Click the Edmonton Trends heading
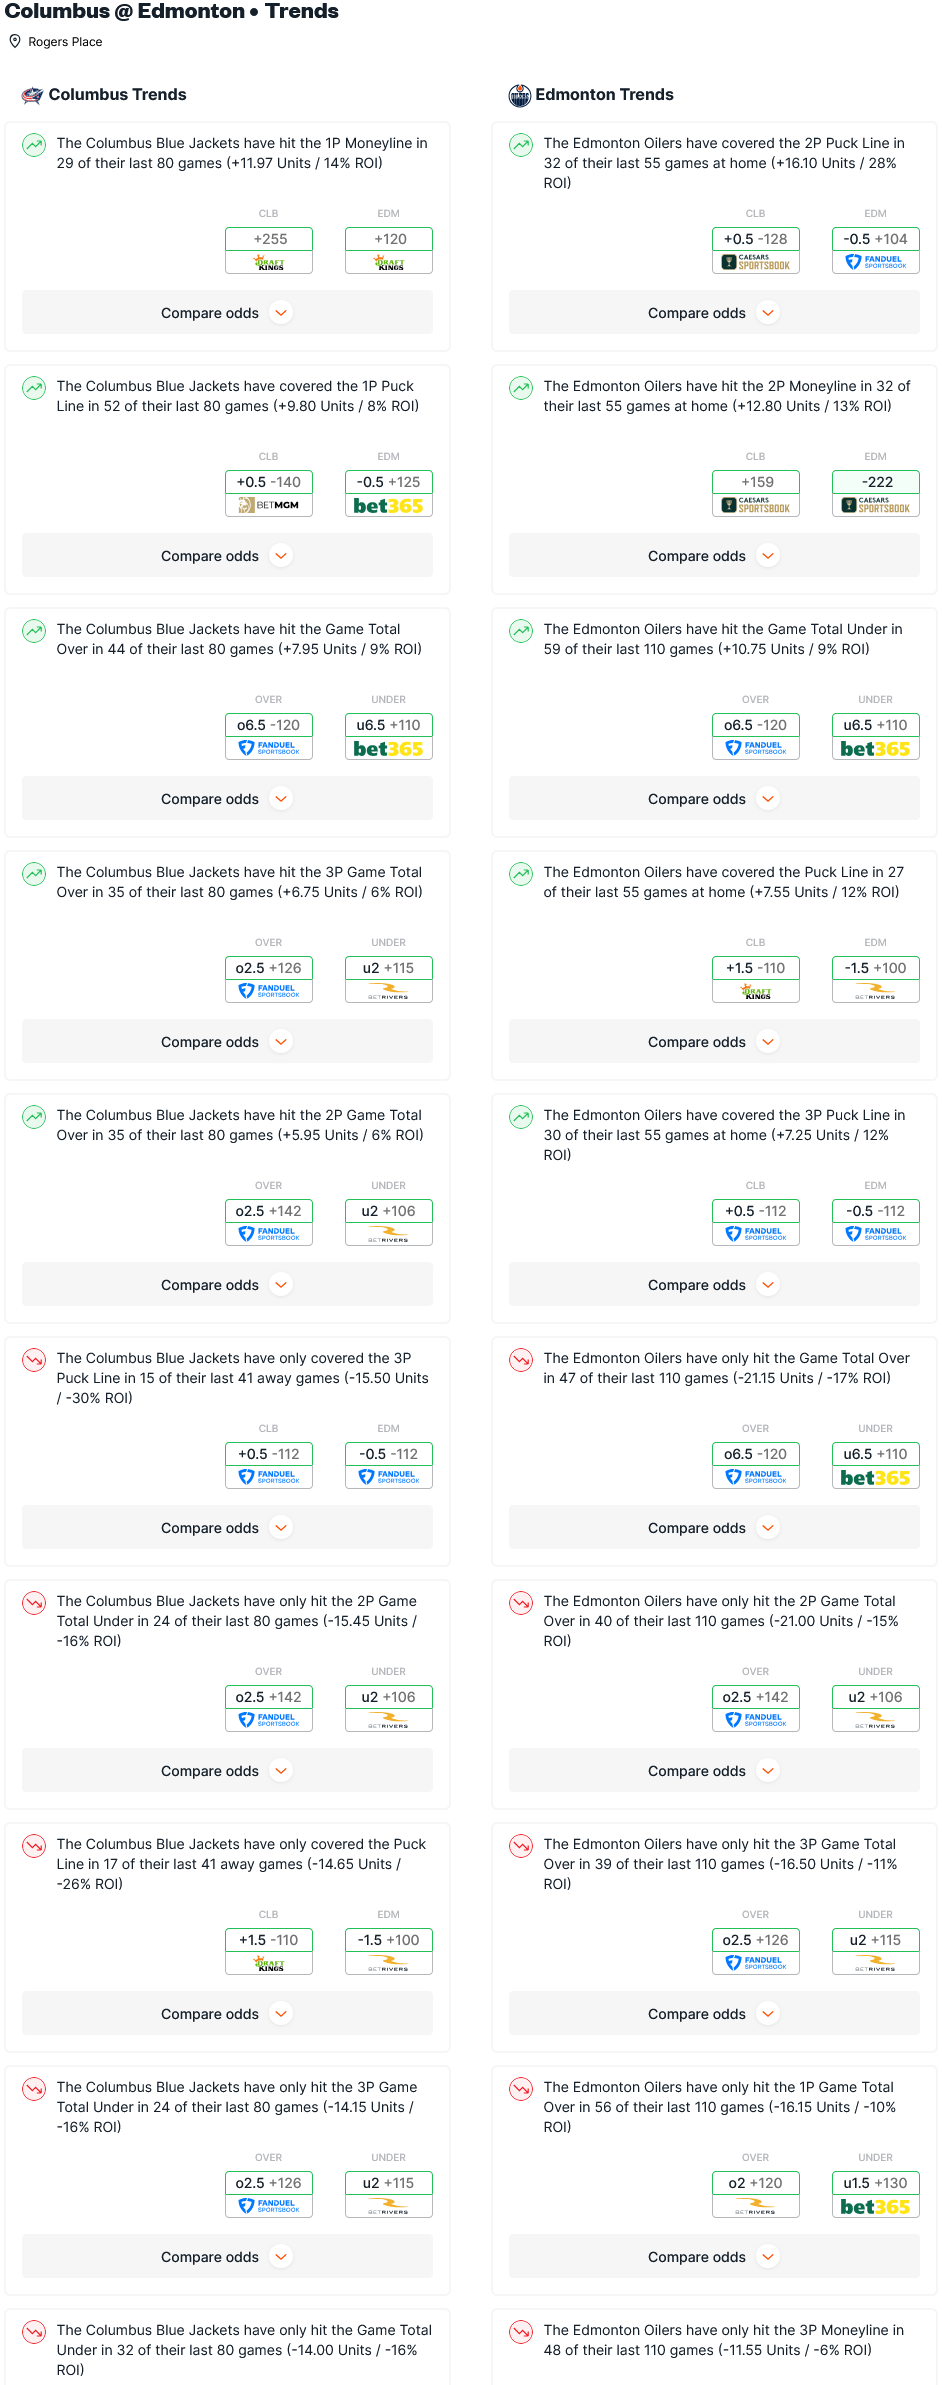942x2385 pixels. click(604, 95)
